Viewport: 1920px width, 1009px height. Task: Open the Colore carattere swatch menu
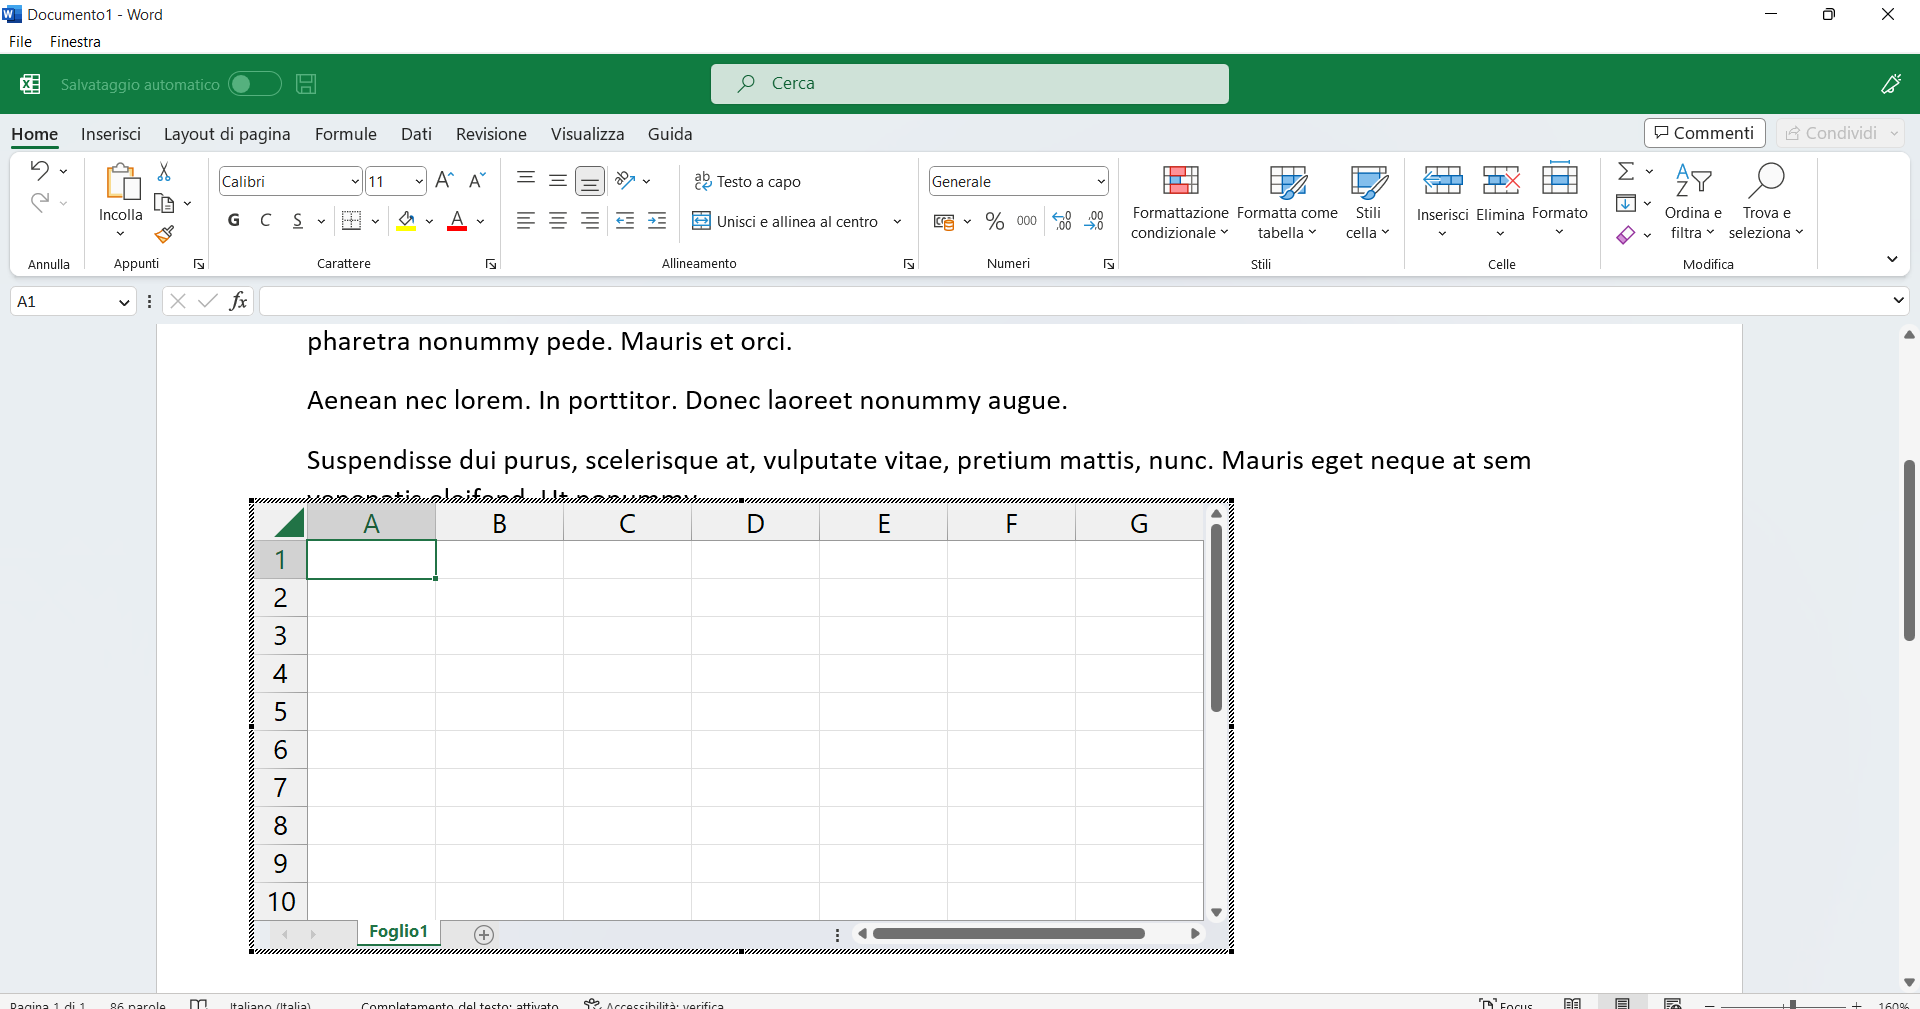(x=480, y=221)
